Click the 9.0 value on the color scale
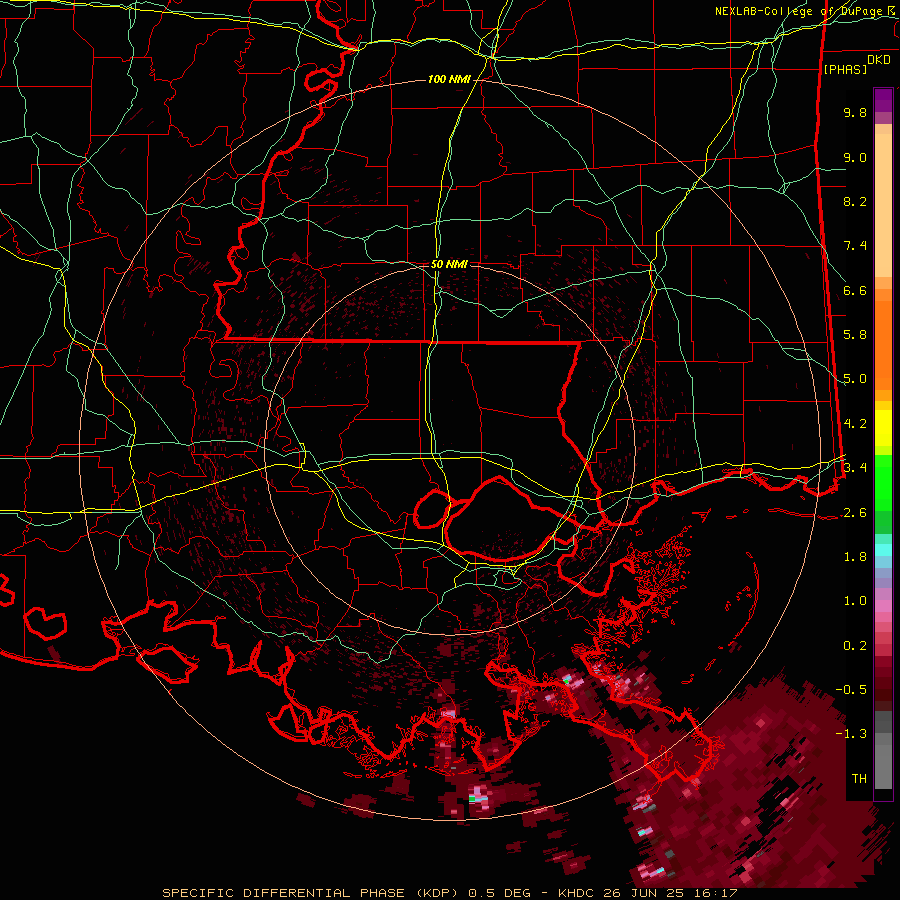 [x=855, y=157]
